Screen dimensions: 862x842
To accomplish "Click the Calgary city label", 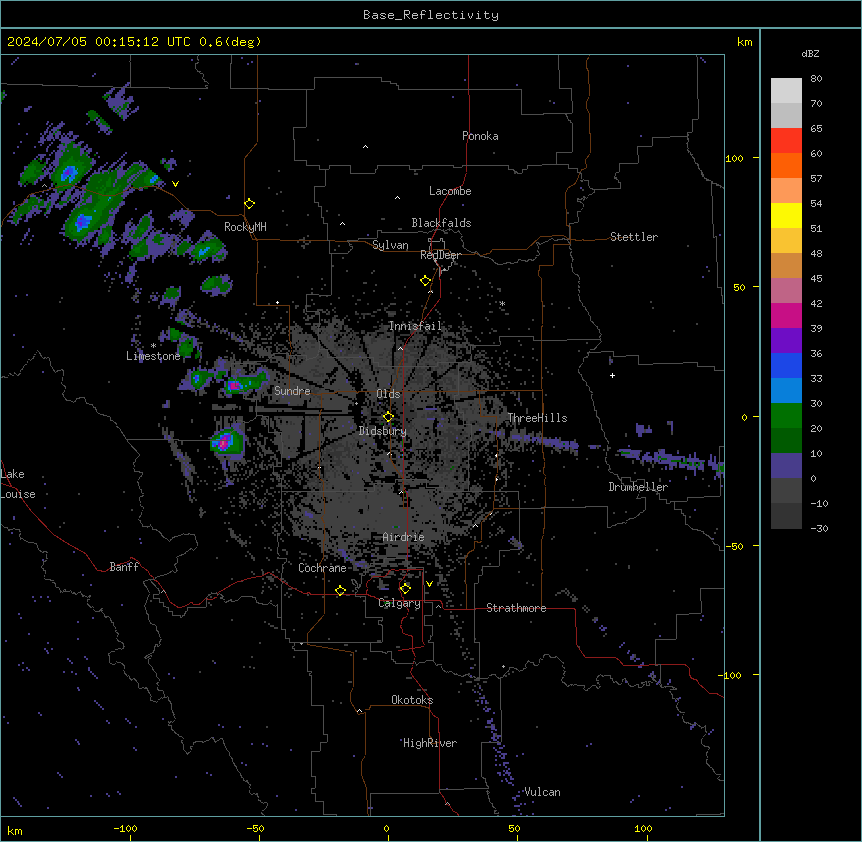I will point(399,603).
